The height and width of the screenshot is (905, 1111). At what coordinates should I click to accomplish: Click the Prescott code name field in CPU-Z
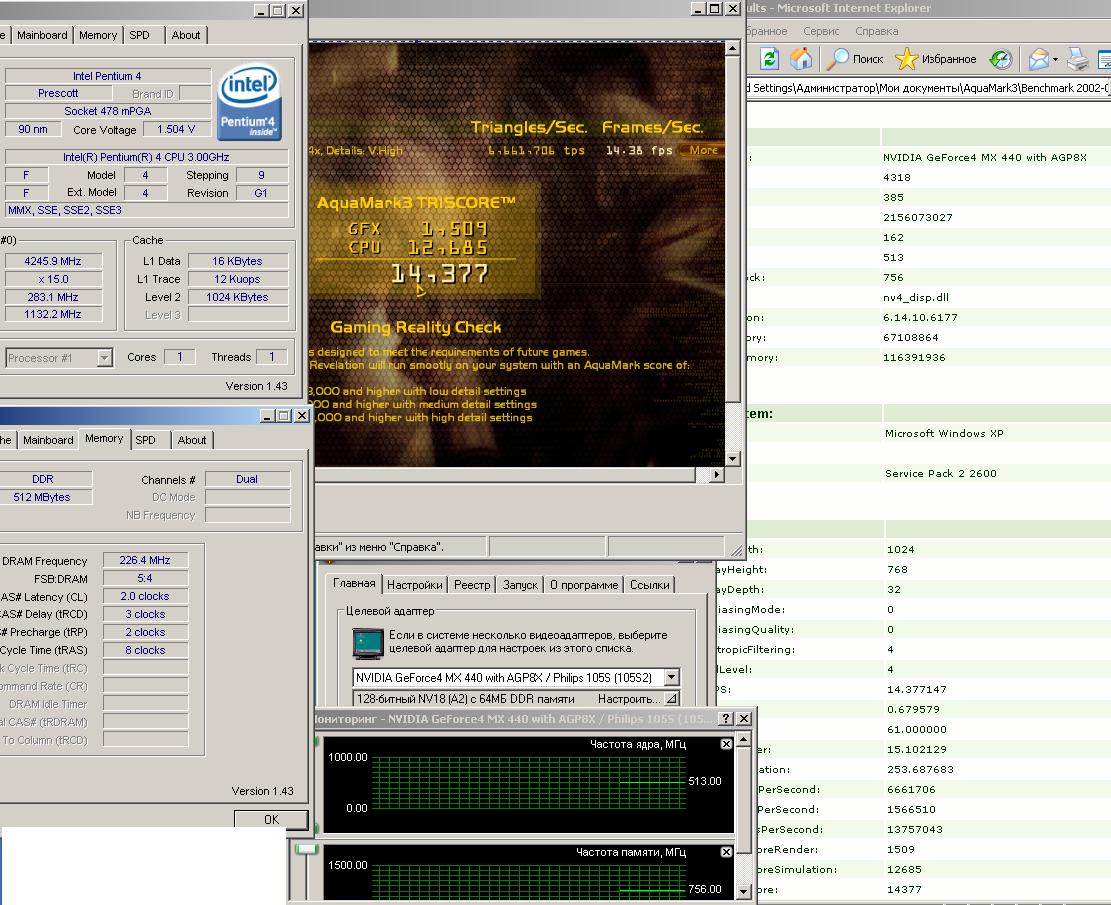58,93
